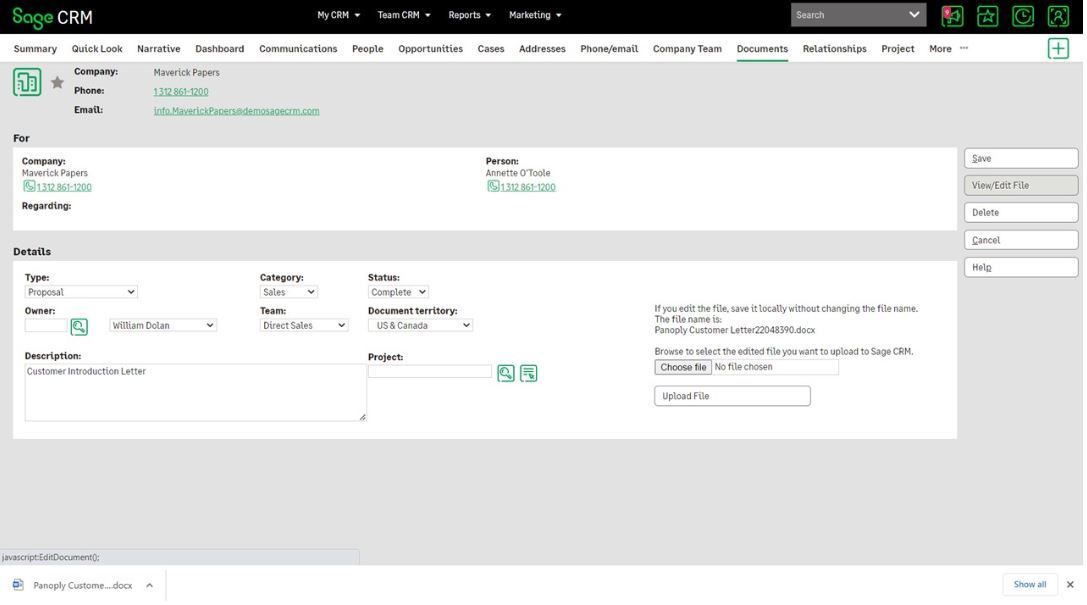This screenshot has width=1087, height=605.
Task: Click the Word document icon in download bar
Action: (x=18, y=585)
